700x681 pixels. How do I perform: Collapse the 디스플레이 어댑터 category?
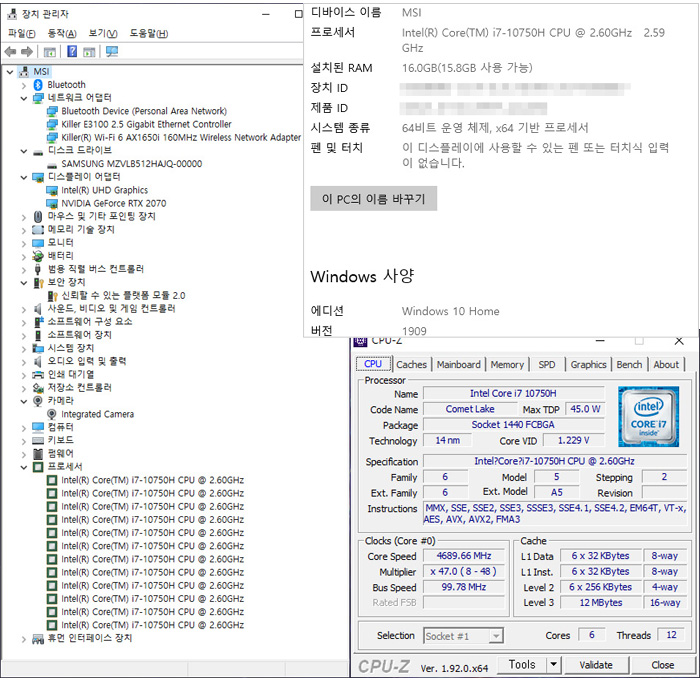(x=24, y=177)
